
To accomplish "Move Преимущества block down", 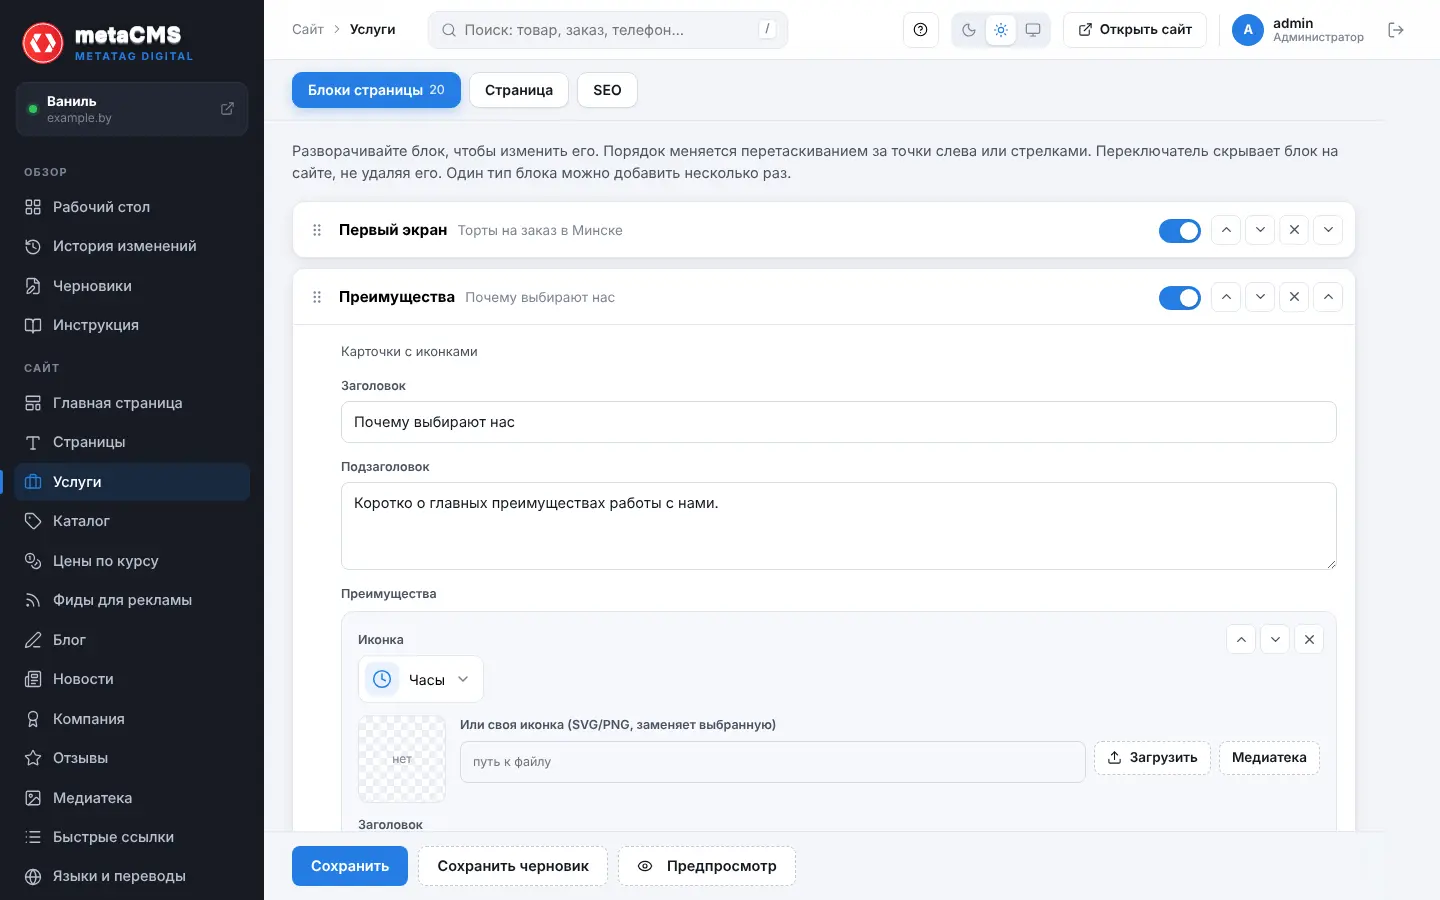I will (x=1260, y=297).
